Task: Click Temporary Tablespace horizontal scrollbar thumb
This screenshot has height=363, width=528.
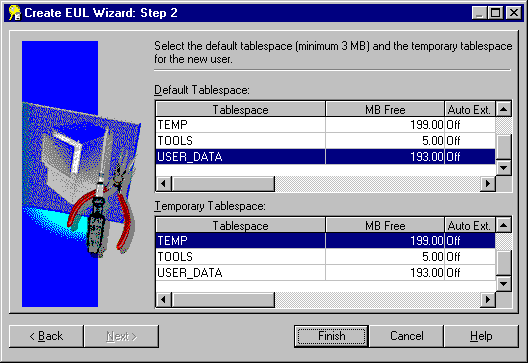Action: 223,299
